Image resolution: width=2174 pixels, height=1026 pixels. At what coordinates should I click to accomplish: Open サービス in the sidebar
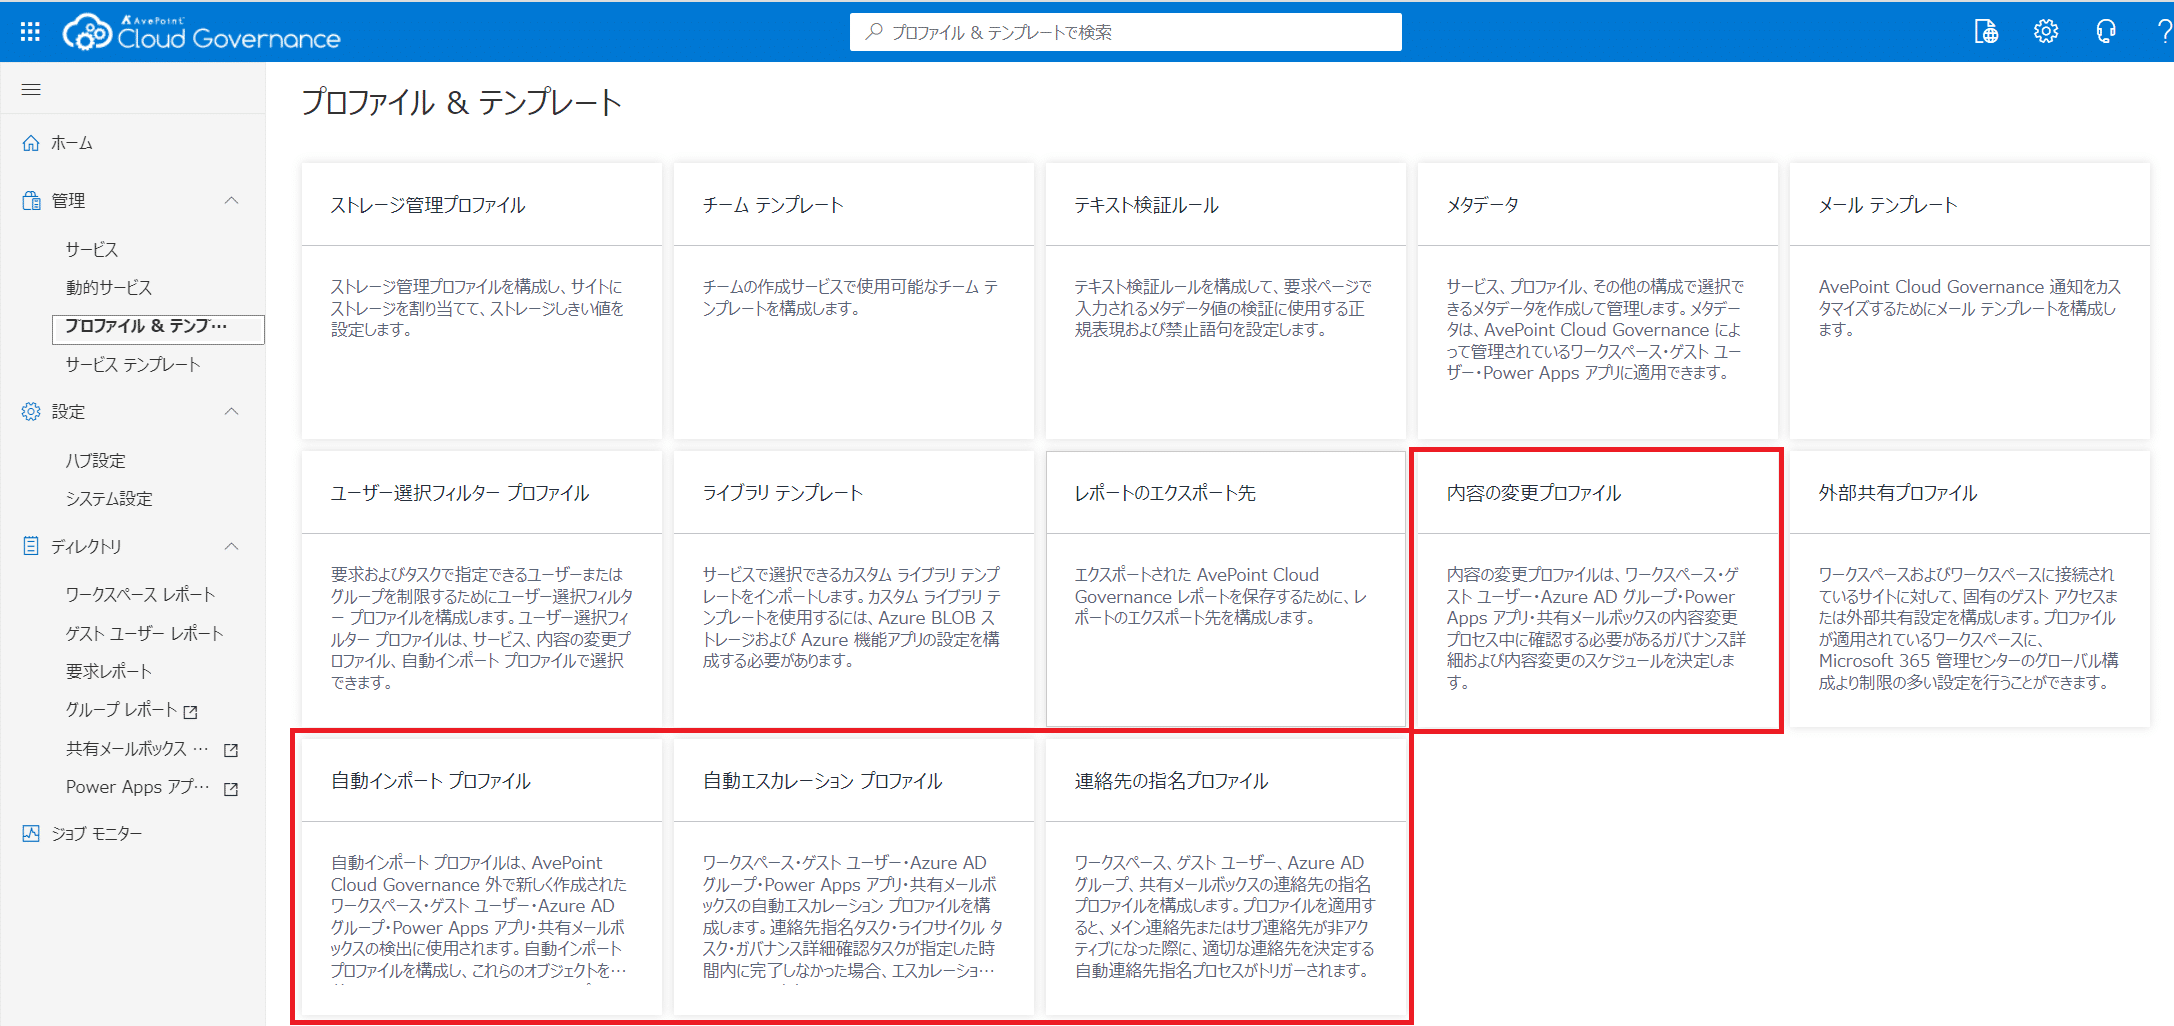pyautogui.click(x=92, y=249)
